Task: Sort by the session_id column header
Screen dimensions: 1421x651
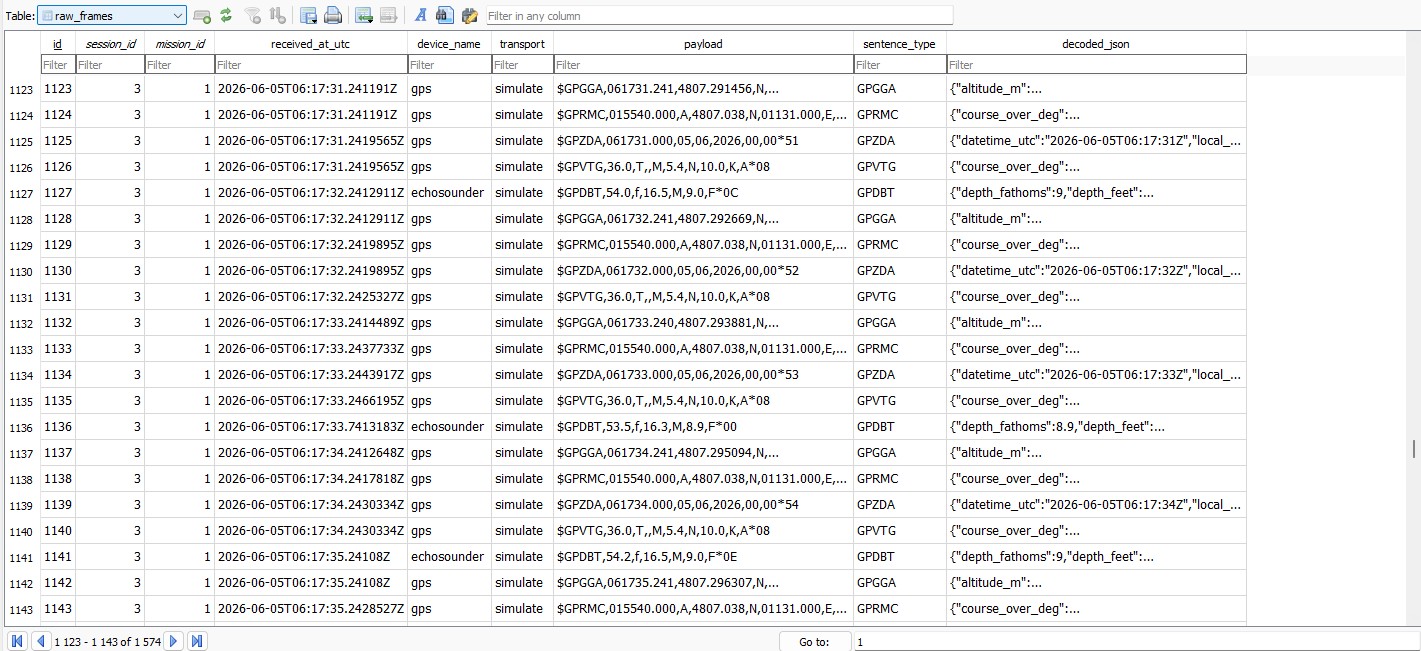Action: click(110, 44)
